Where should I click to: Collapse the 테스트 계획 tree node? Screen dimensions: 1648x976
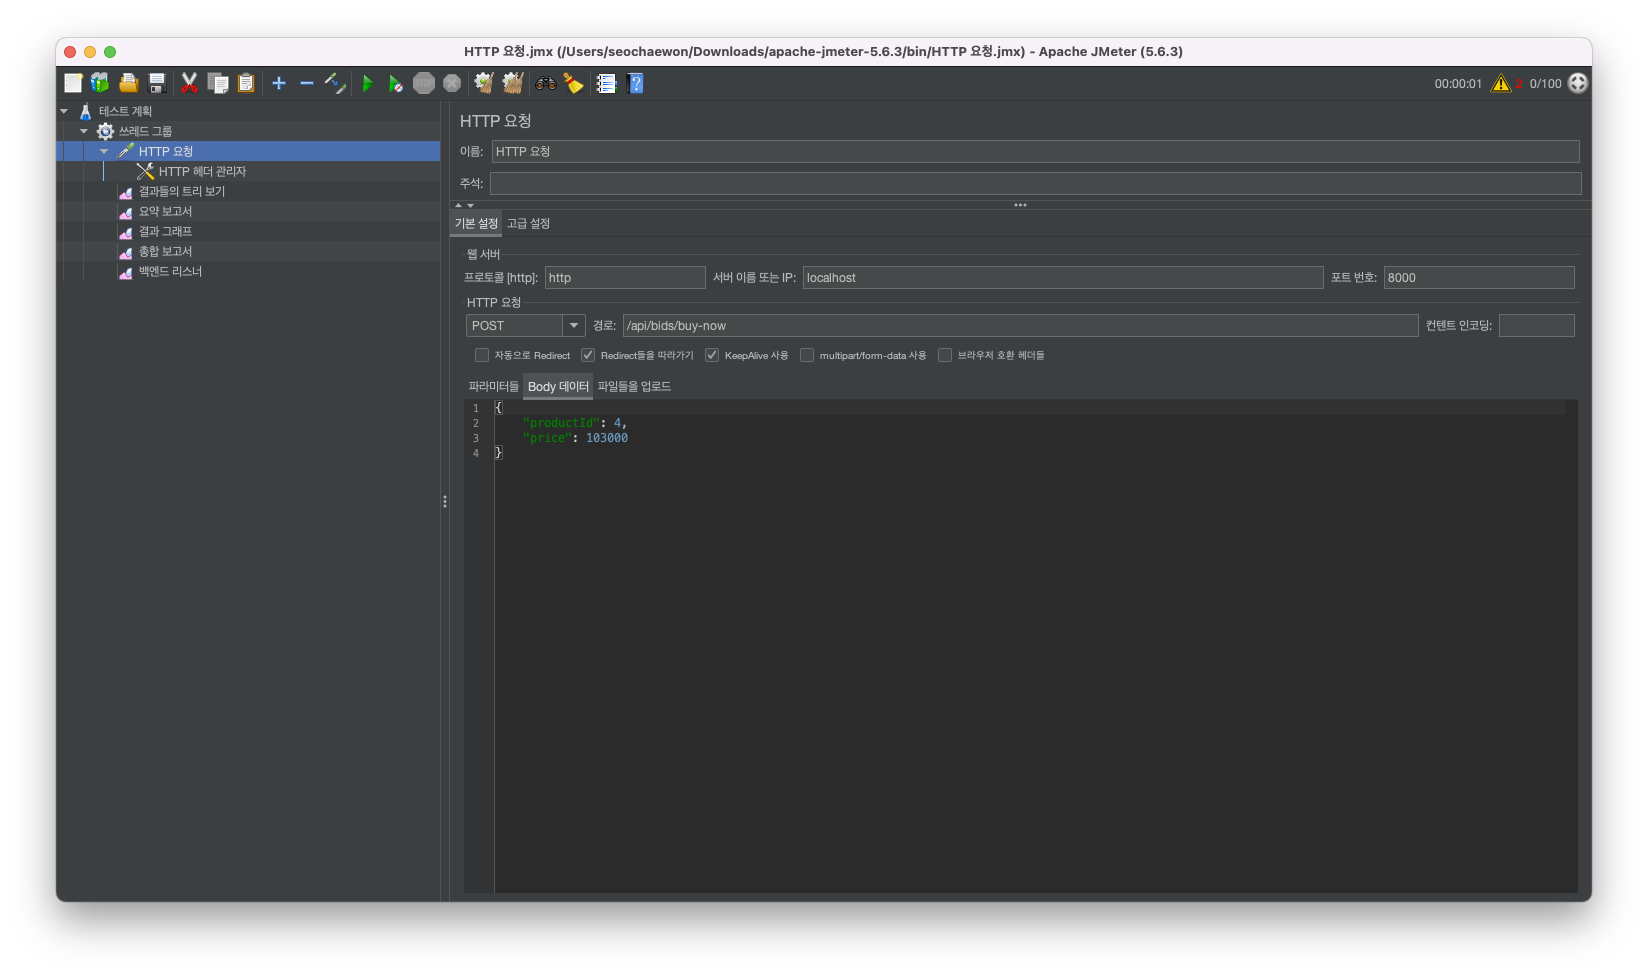[x=64, y=111]
